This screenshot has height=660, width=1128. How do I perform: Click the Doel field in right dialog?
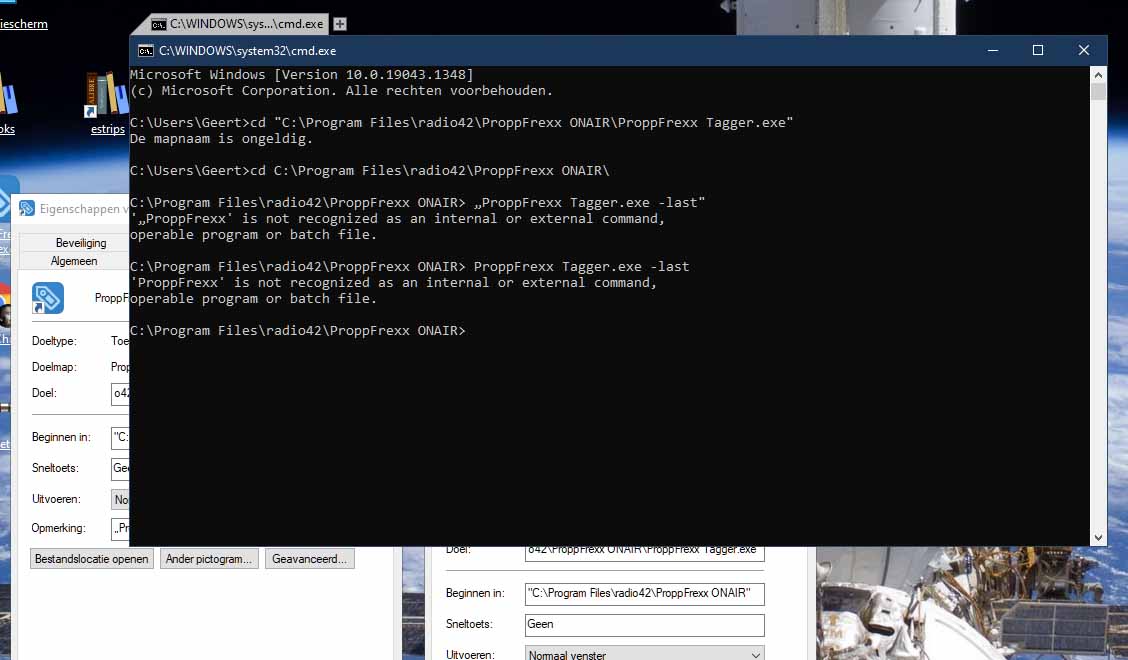[x=645, y=551]
